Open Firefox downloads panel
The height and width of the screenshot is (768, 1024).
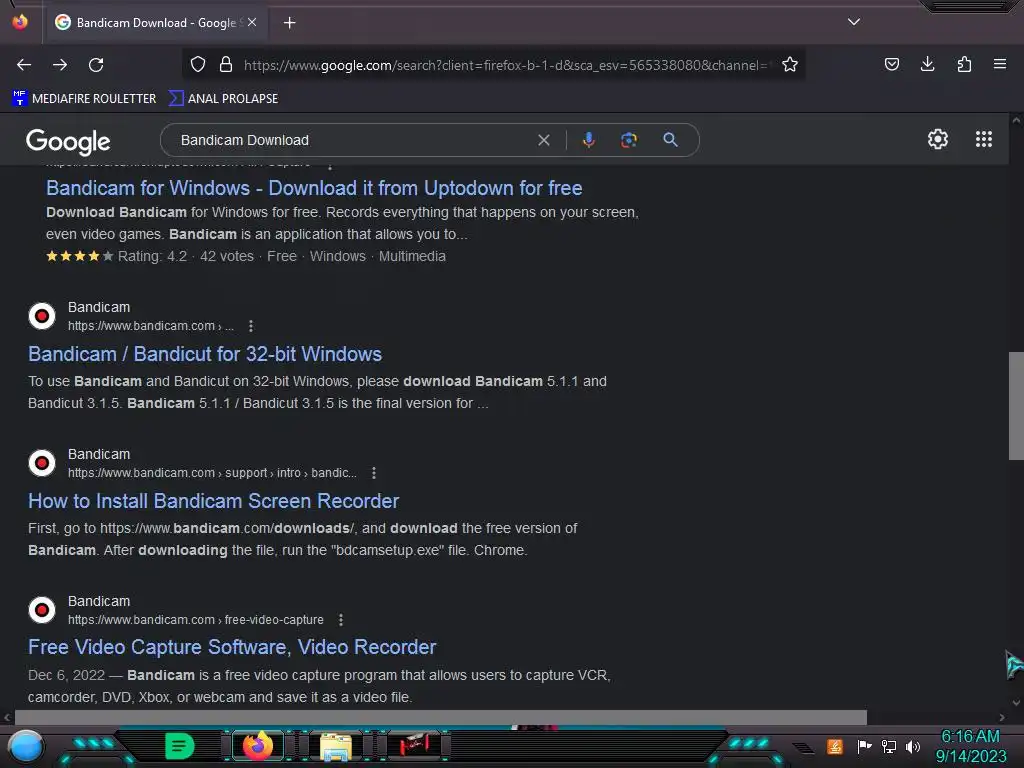tap(927, 64)
